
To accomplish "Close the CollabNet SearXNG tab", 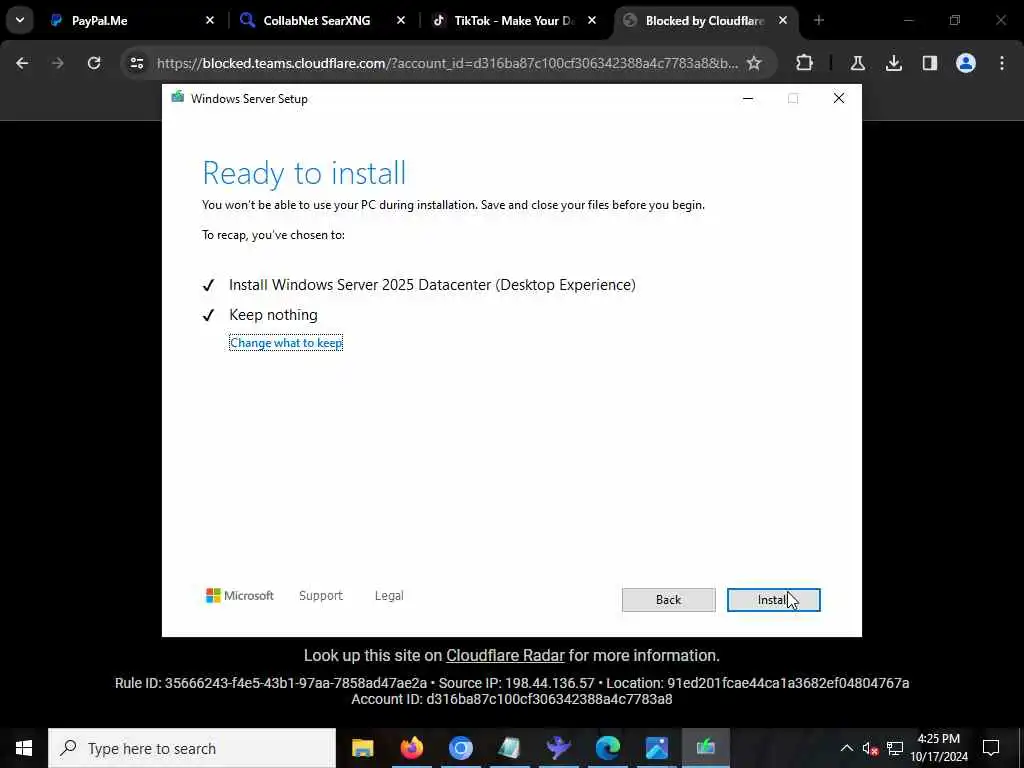I will (x=401, y=21).
